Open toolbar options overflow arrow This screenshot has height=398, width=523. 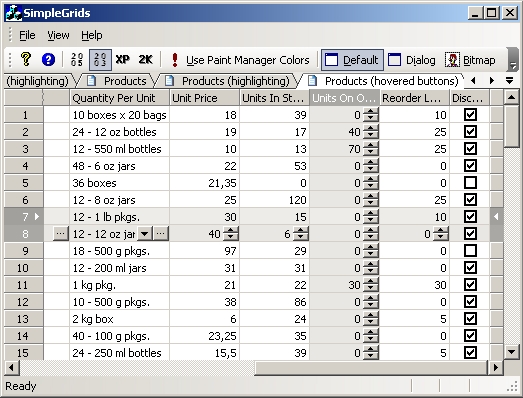pyautogui.click(x=513, y=60)
